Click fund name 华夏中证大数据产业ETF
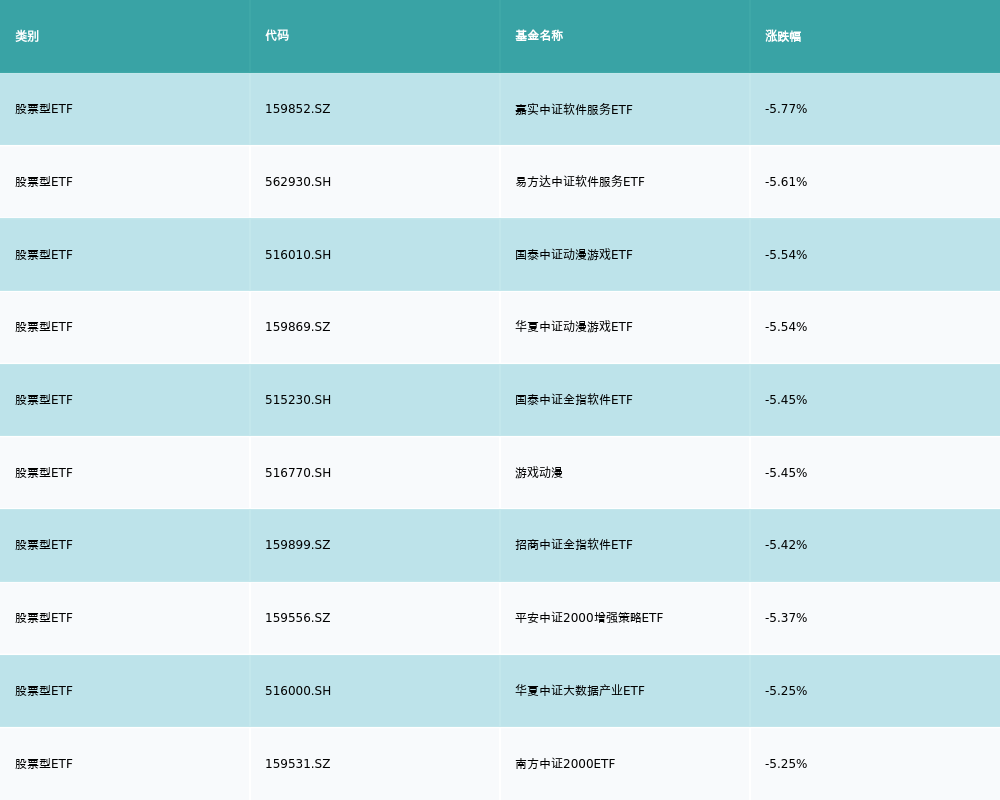Image resolution: width=1000 pixels, height=800 pixels. tap(580, 691)
